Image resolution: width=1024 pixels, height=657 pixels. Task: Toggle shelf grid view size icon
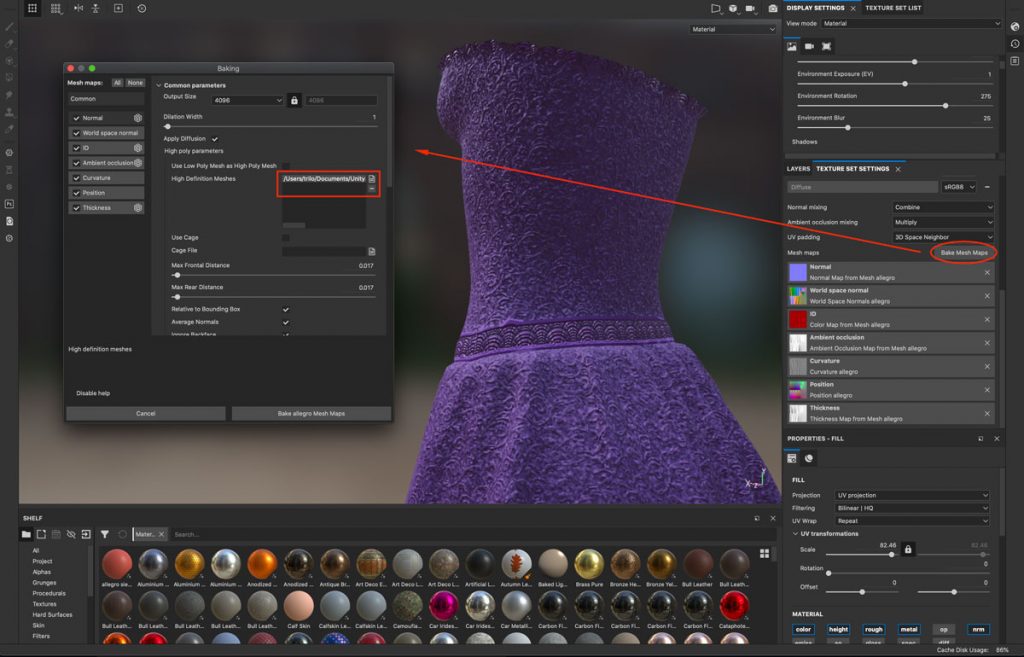(765, 554)
